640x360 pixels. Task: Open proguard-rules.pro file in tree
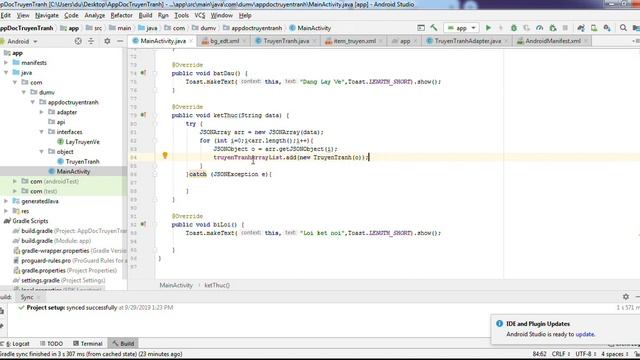coord(46,261)
